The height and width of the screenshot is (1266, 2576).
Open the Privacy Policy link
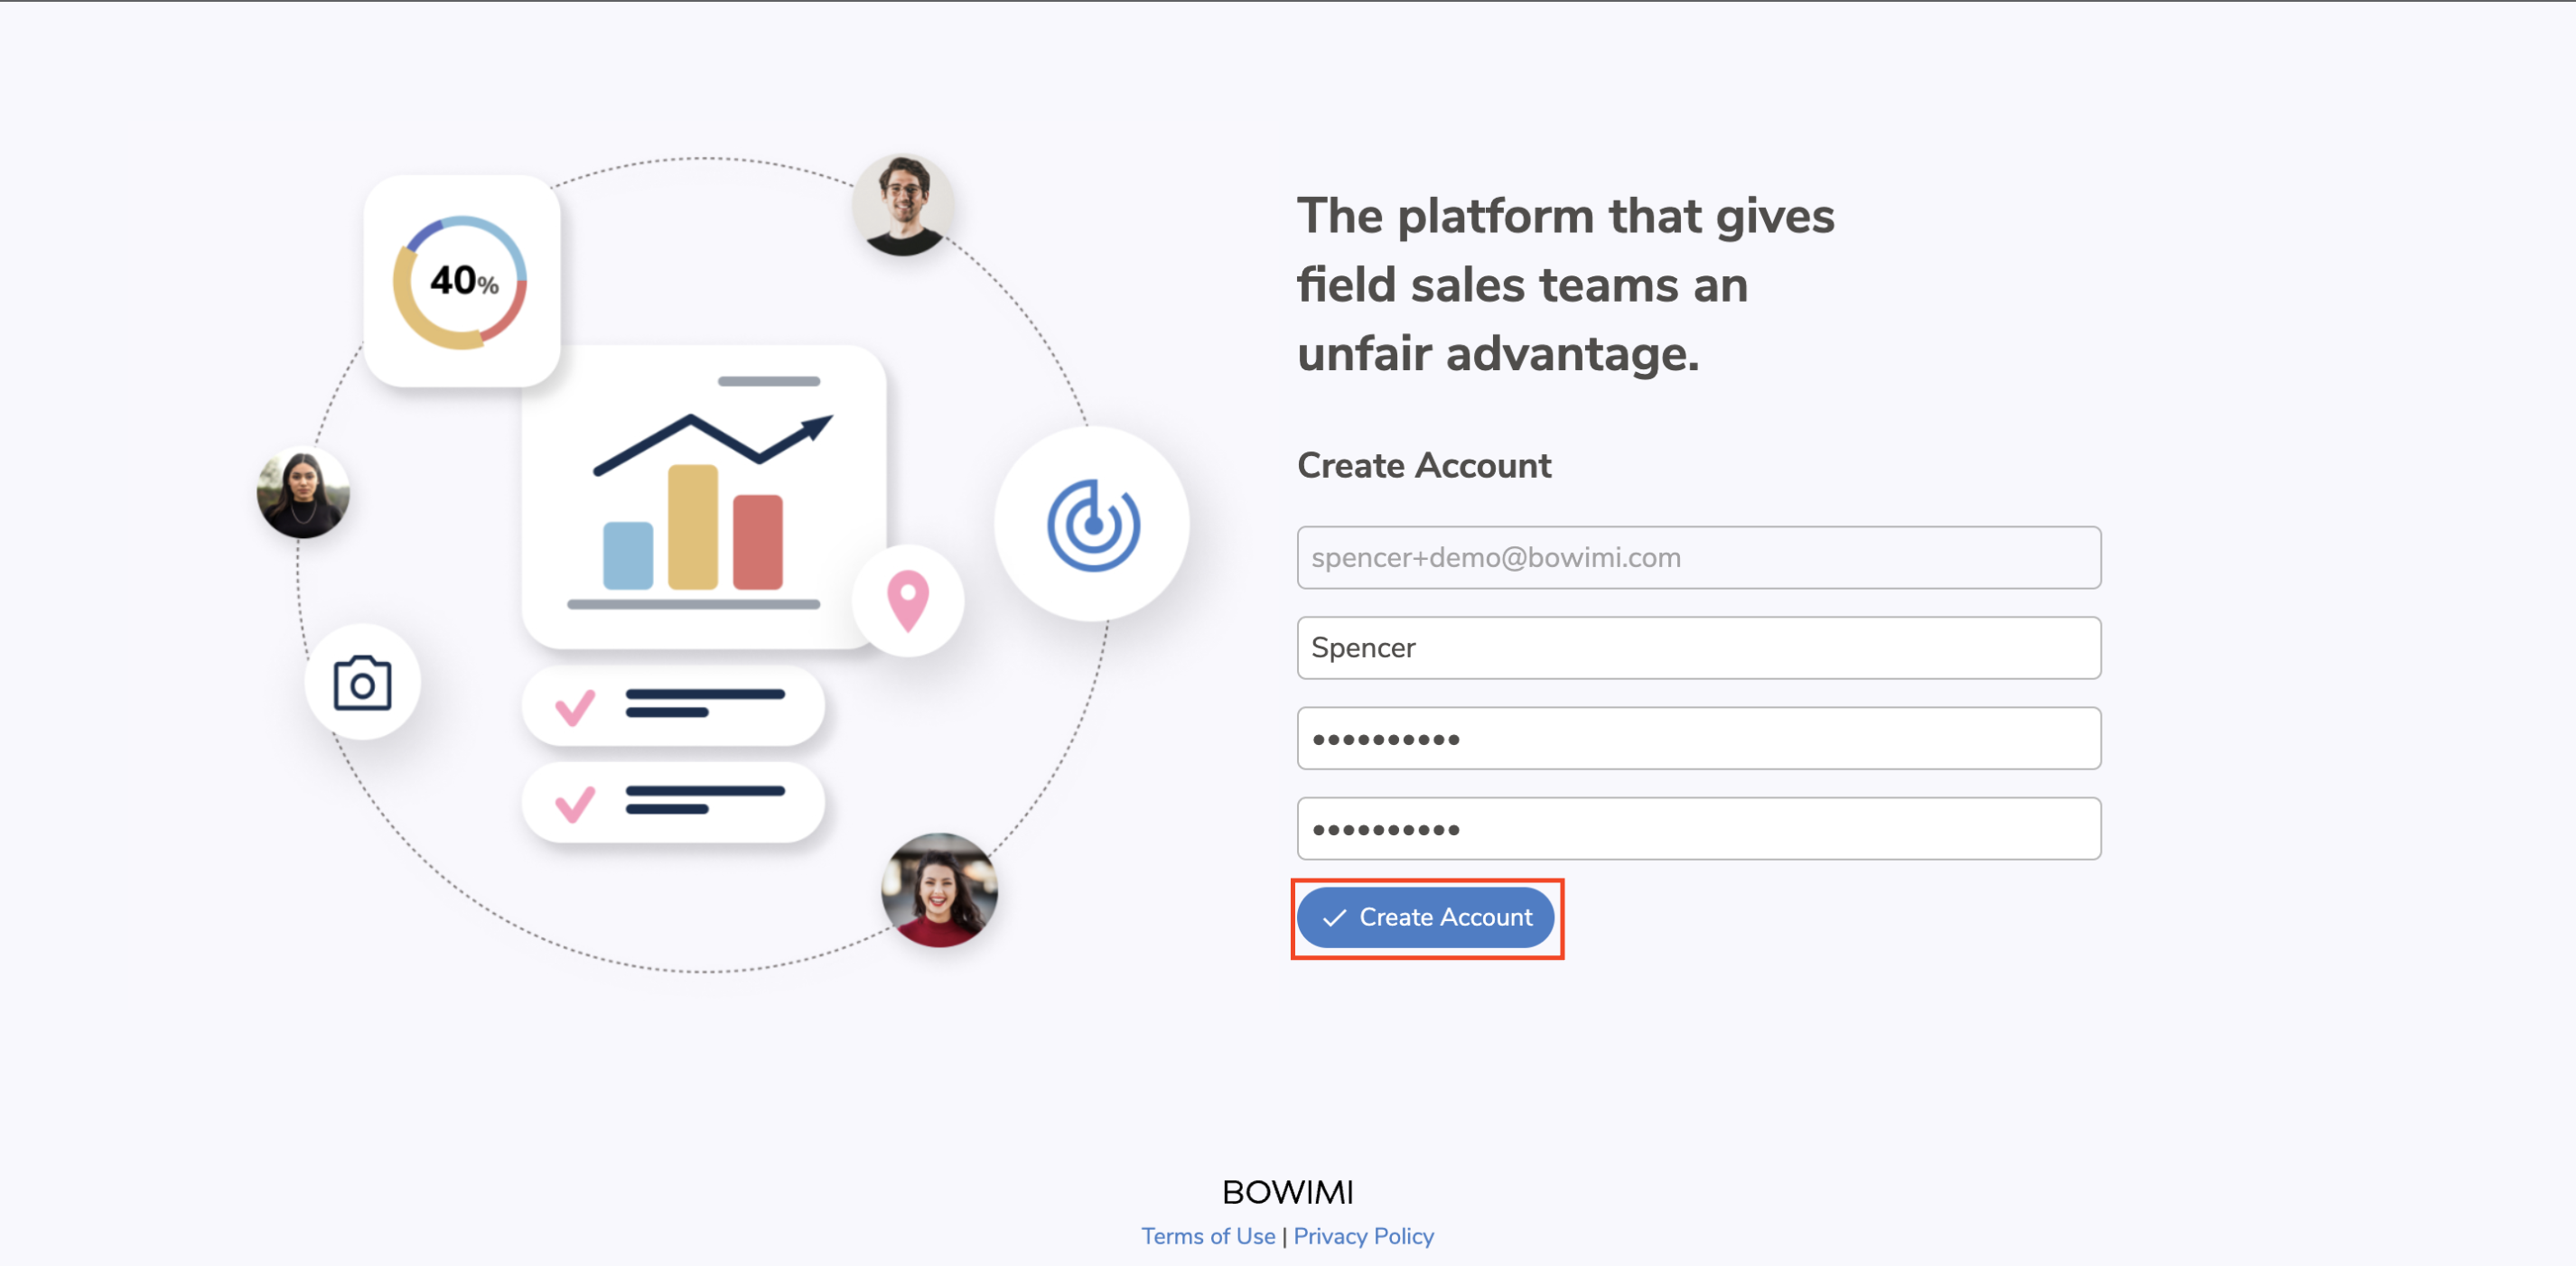pos(1363,1236)
